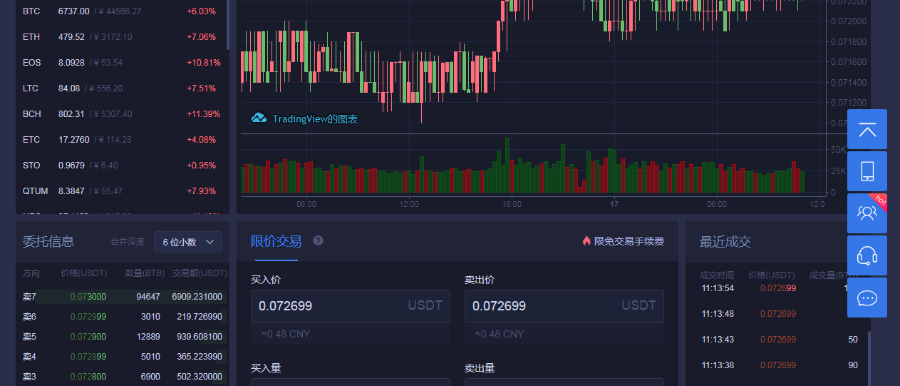This screenshot has height=386, width=900.
Task: Open the hot community group icon
Action: click(867, 213)
